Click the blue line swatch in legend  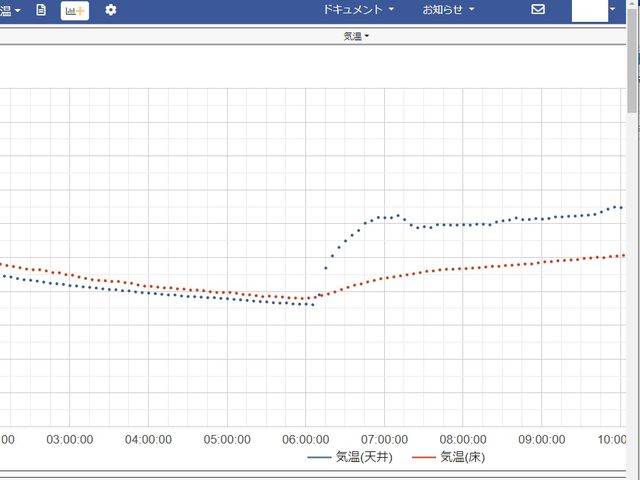click(319, 457)
